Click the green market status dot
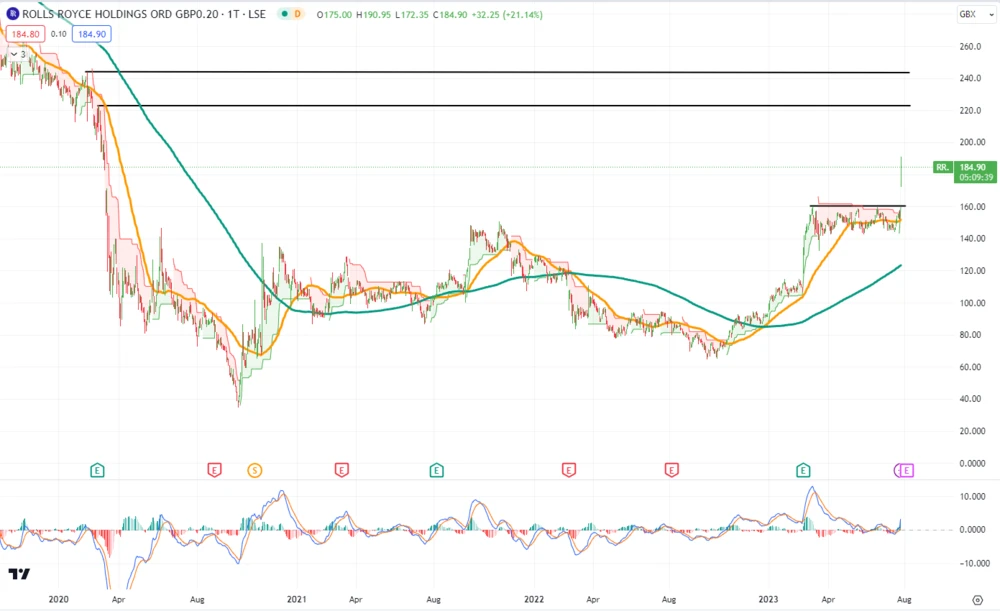Image resolution: width=1000 pixels, height=611 pixels. (284, 15)
